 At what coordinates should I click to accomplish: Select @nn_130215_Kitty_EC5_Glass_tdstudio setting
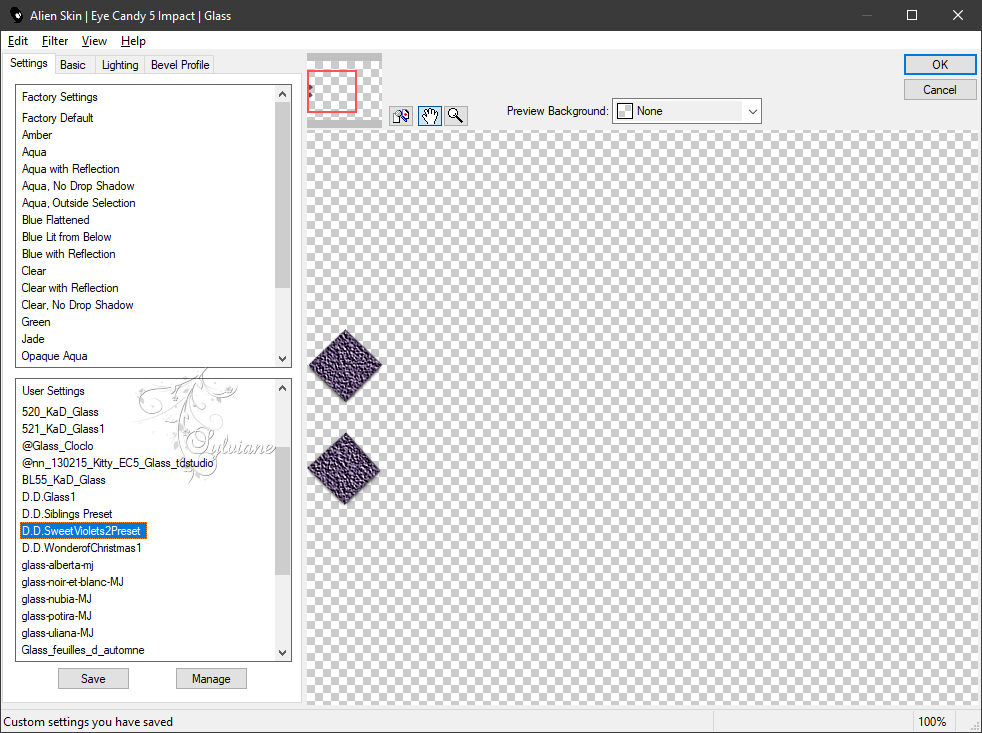point(118,463)
